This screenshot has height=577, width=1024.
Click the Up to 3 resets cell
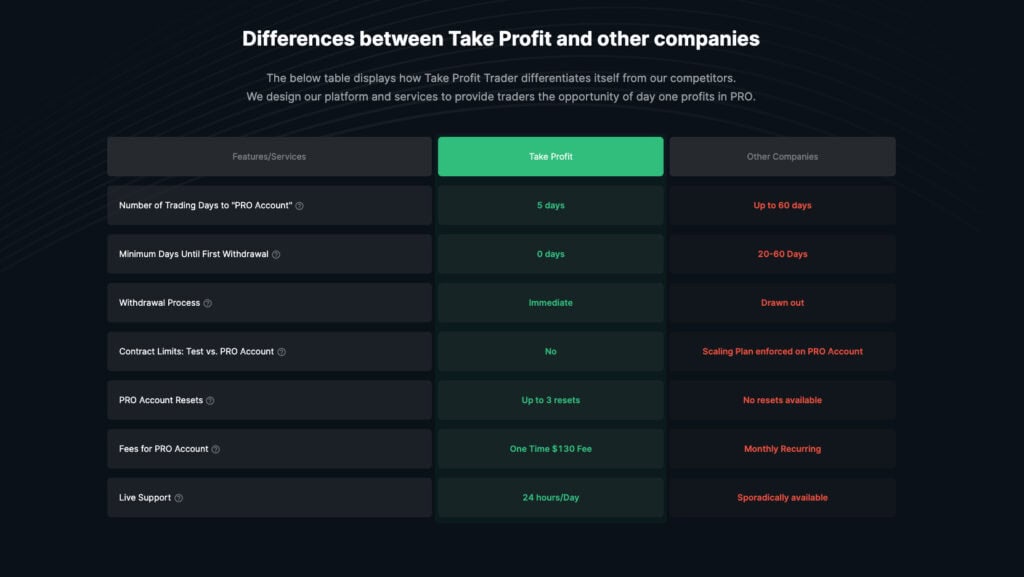550,400
